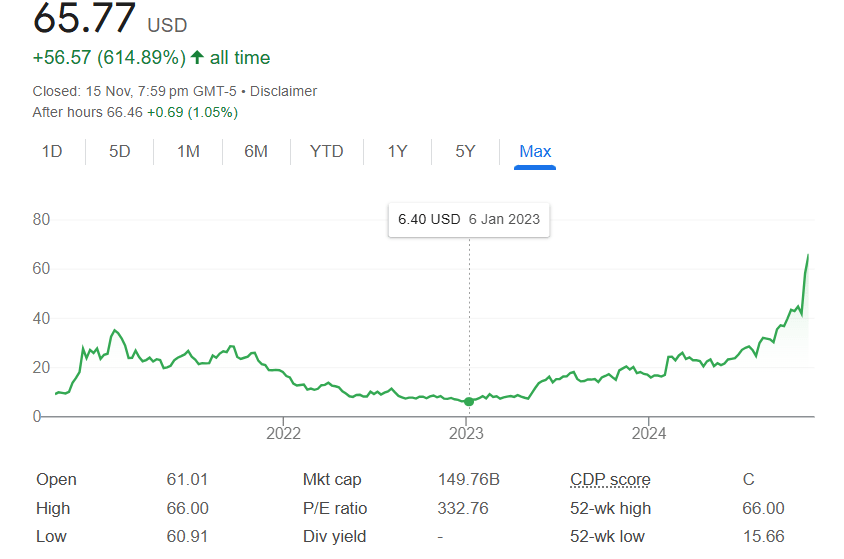The height and width of the screenshot is (559, 844).
Task: Switch to the 5D time range
Action: [x=120, y=152]
